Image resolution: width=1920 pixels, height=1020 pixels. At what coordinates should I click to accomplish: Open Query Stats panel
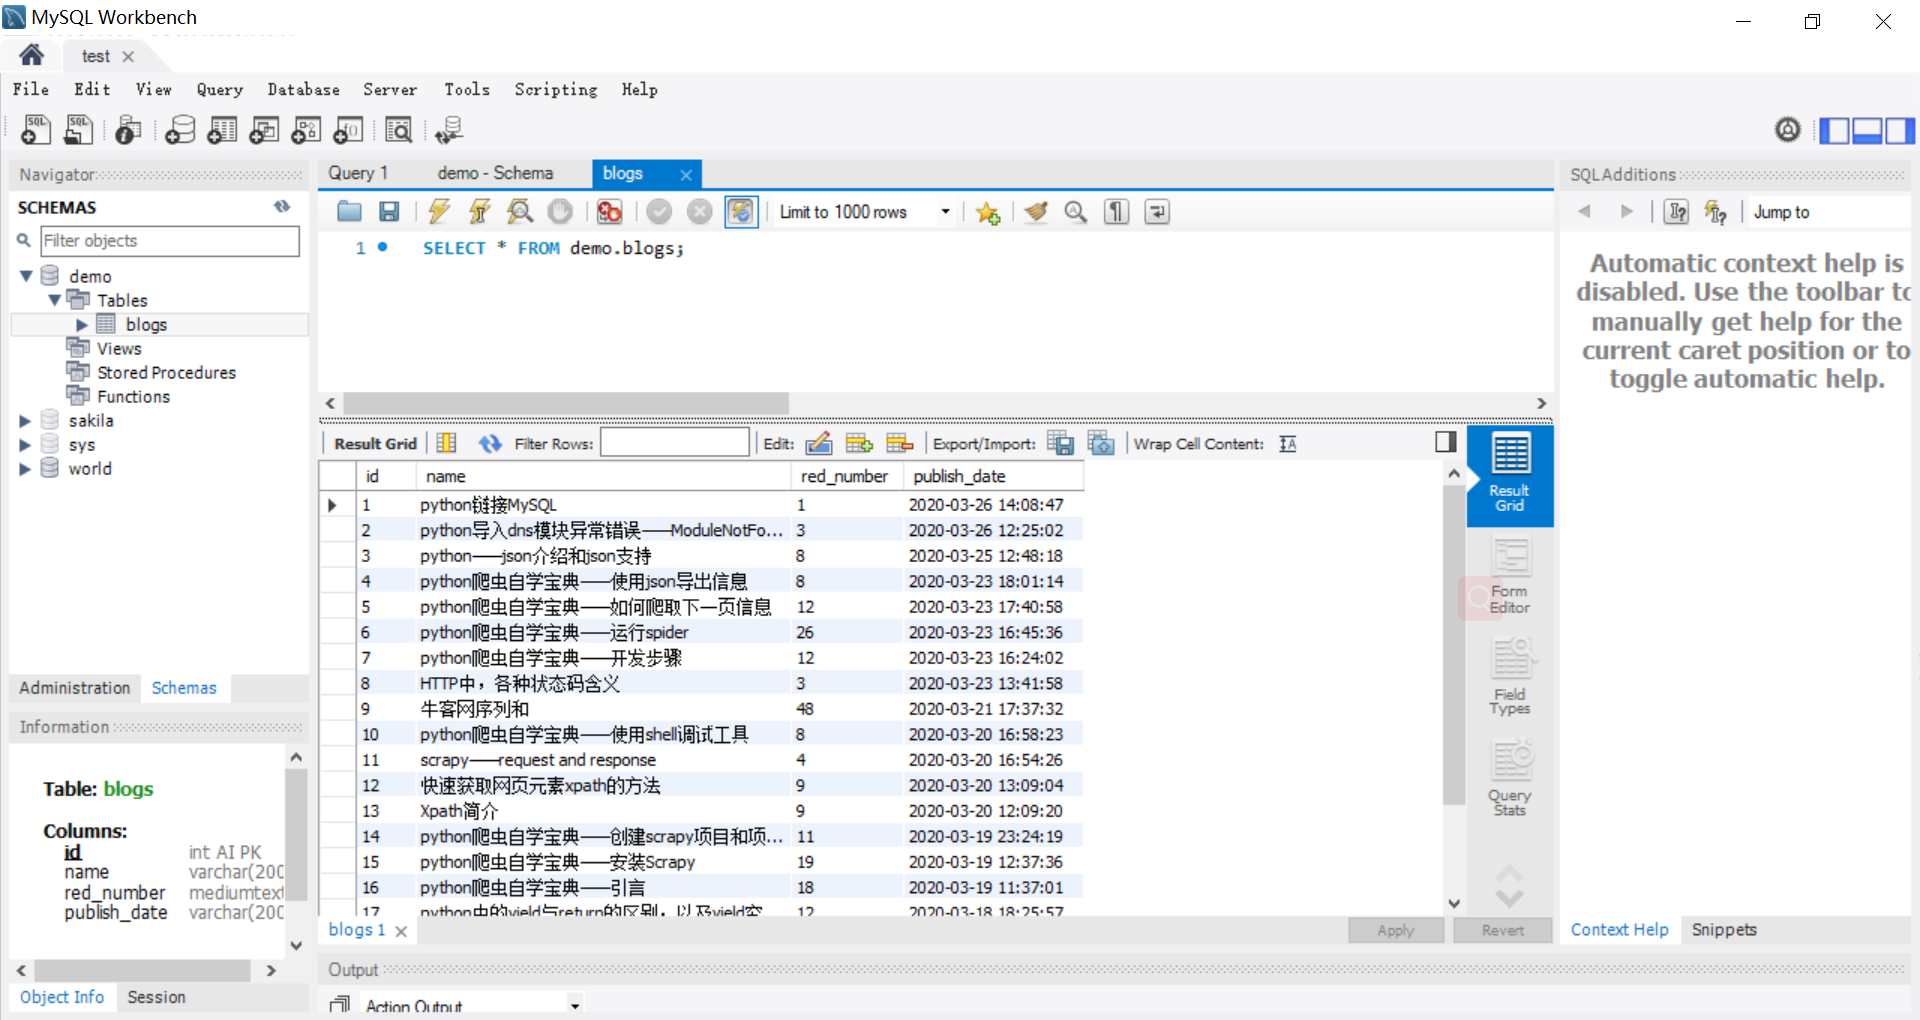click(x=1510, y=778)
